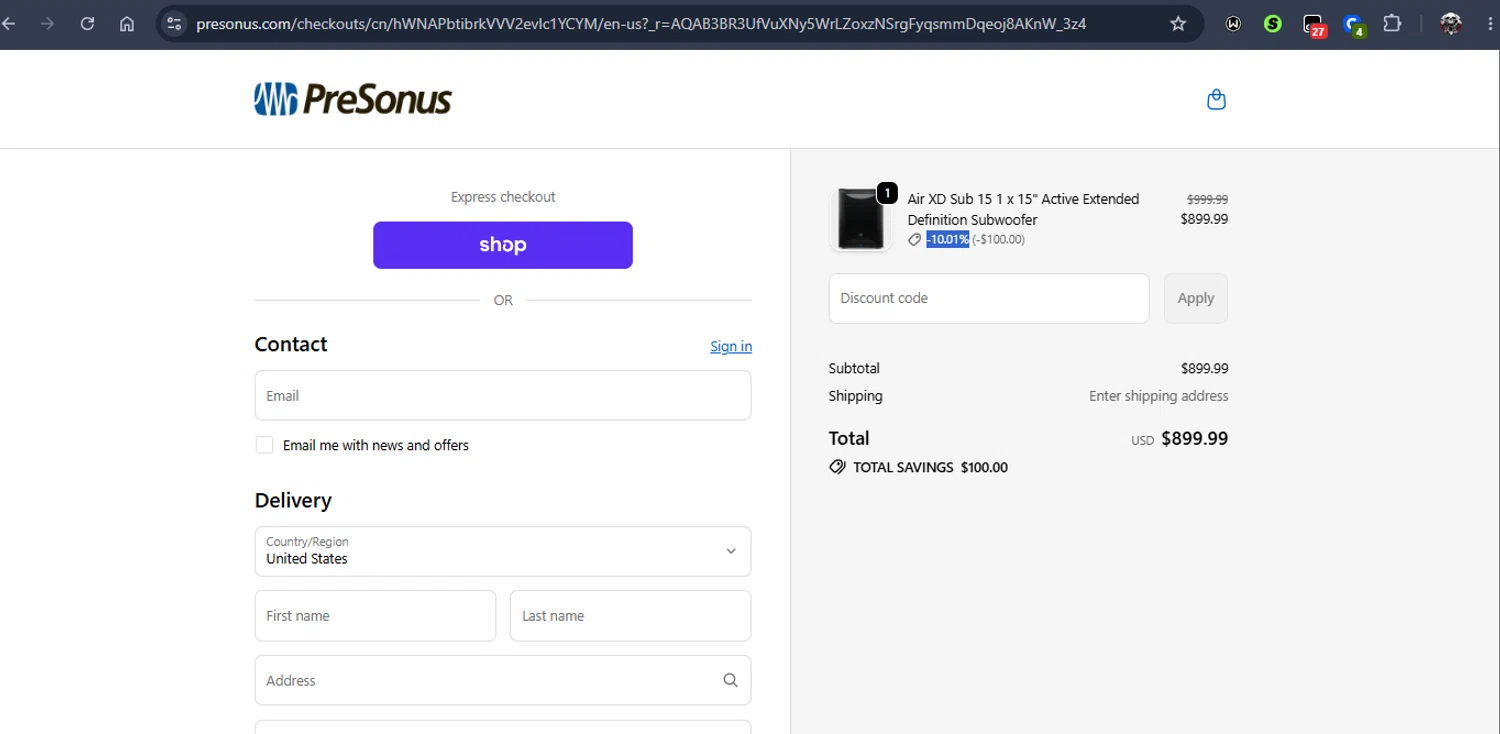Screen dimensions: 1500x734
Task: Open the Country/Region dropdown
Action: [x=503, y=551]
